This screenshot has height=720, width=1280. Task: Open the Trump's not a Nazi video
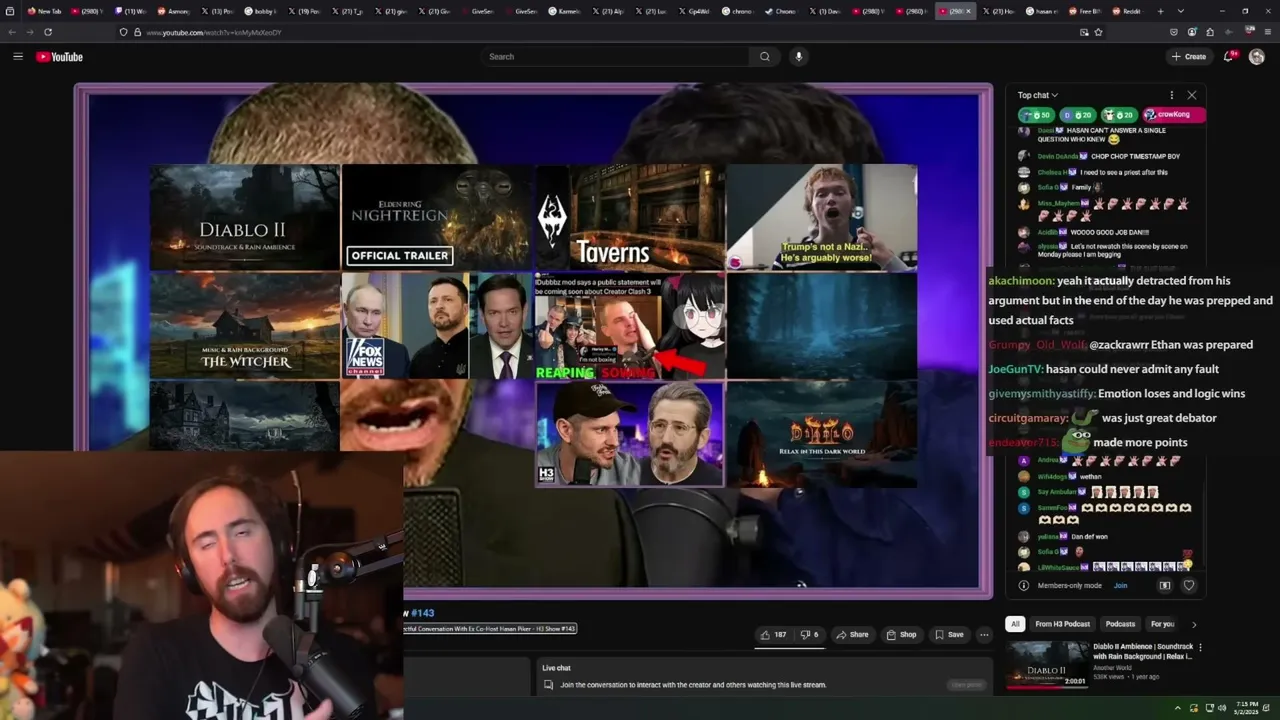coord(822,217)
